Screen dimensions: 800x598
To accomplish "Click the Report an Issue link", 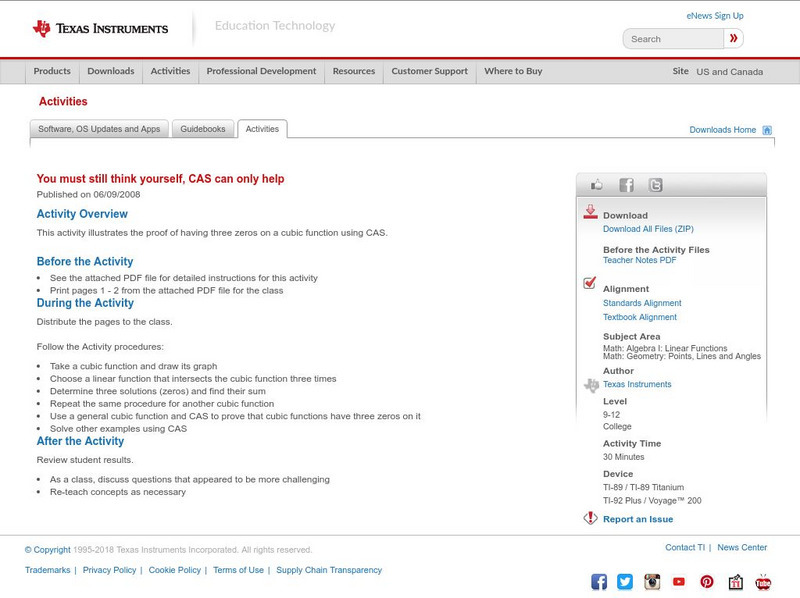I will [x=638, y=519].
